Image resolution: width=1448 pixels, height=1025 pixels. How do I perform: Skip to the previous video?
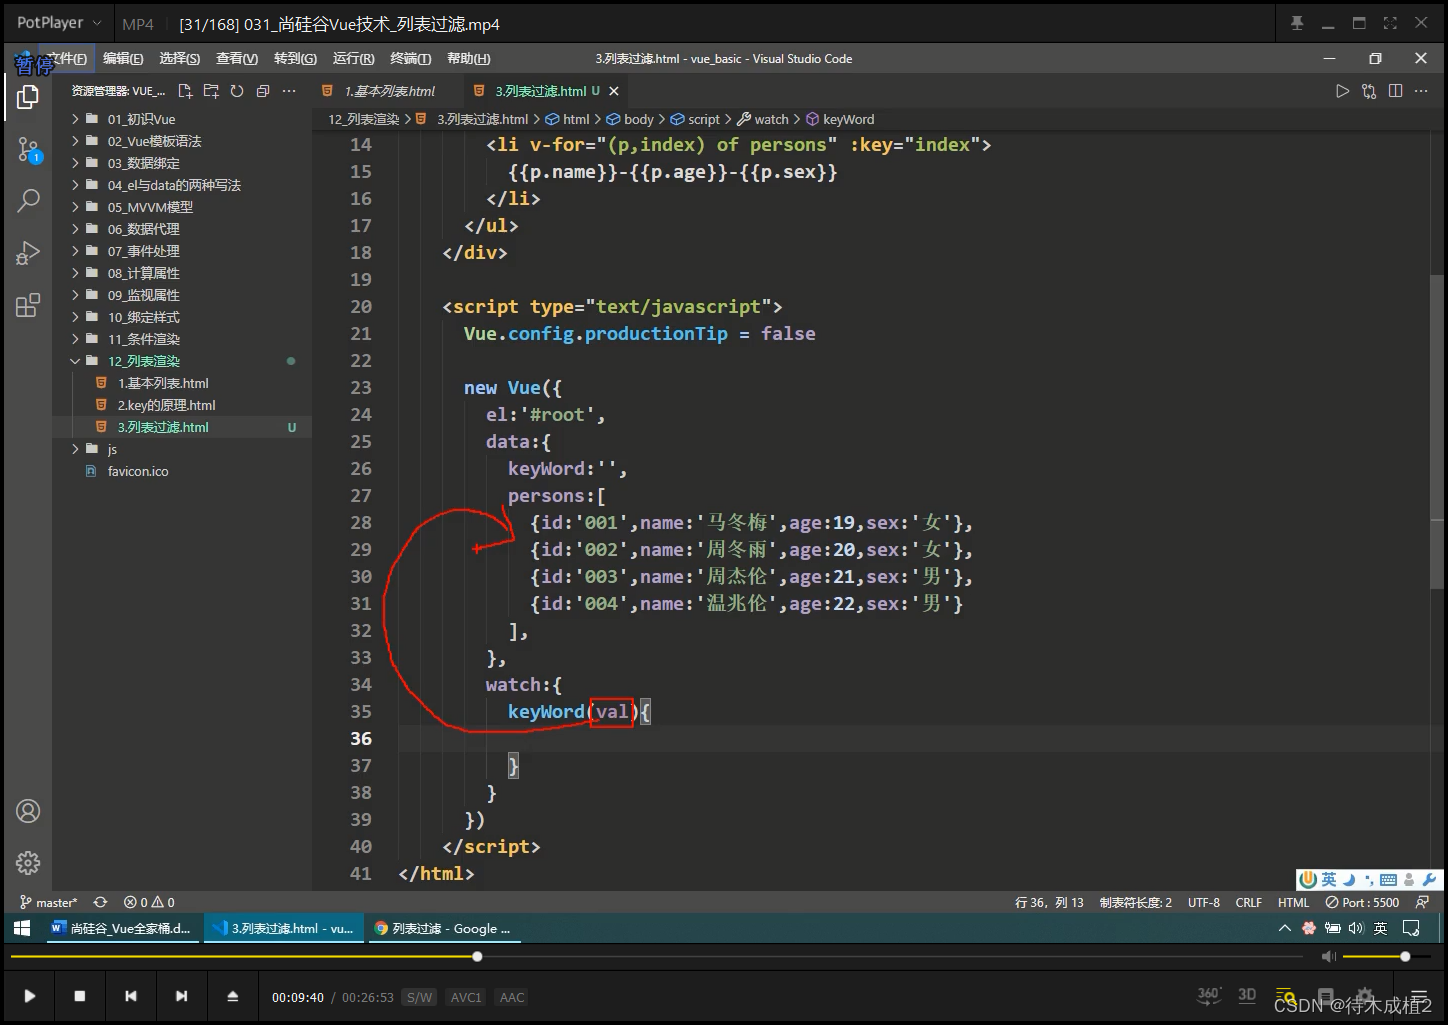131,996
